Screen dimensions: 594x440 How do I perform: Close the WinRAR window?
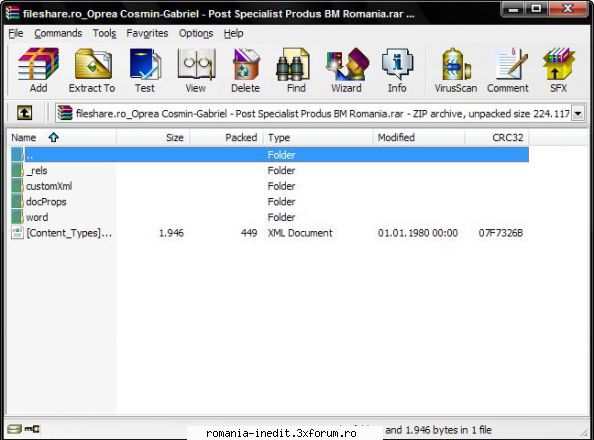tap(567, 9)
